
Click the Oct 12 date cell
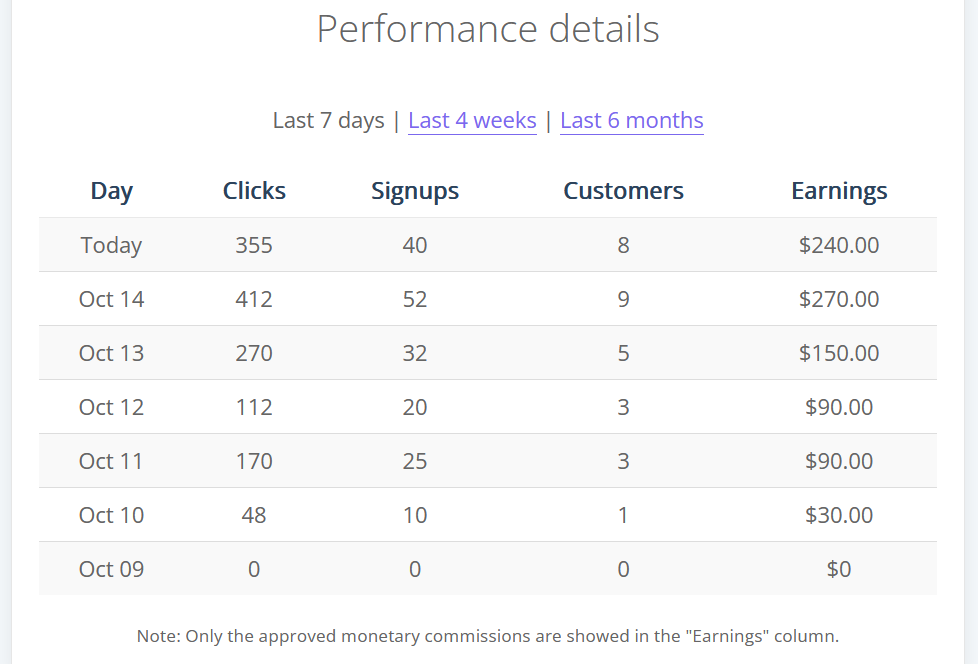[x=112, y=407]
